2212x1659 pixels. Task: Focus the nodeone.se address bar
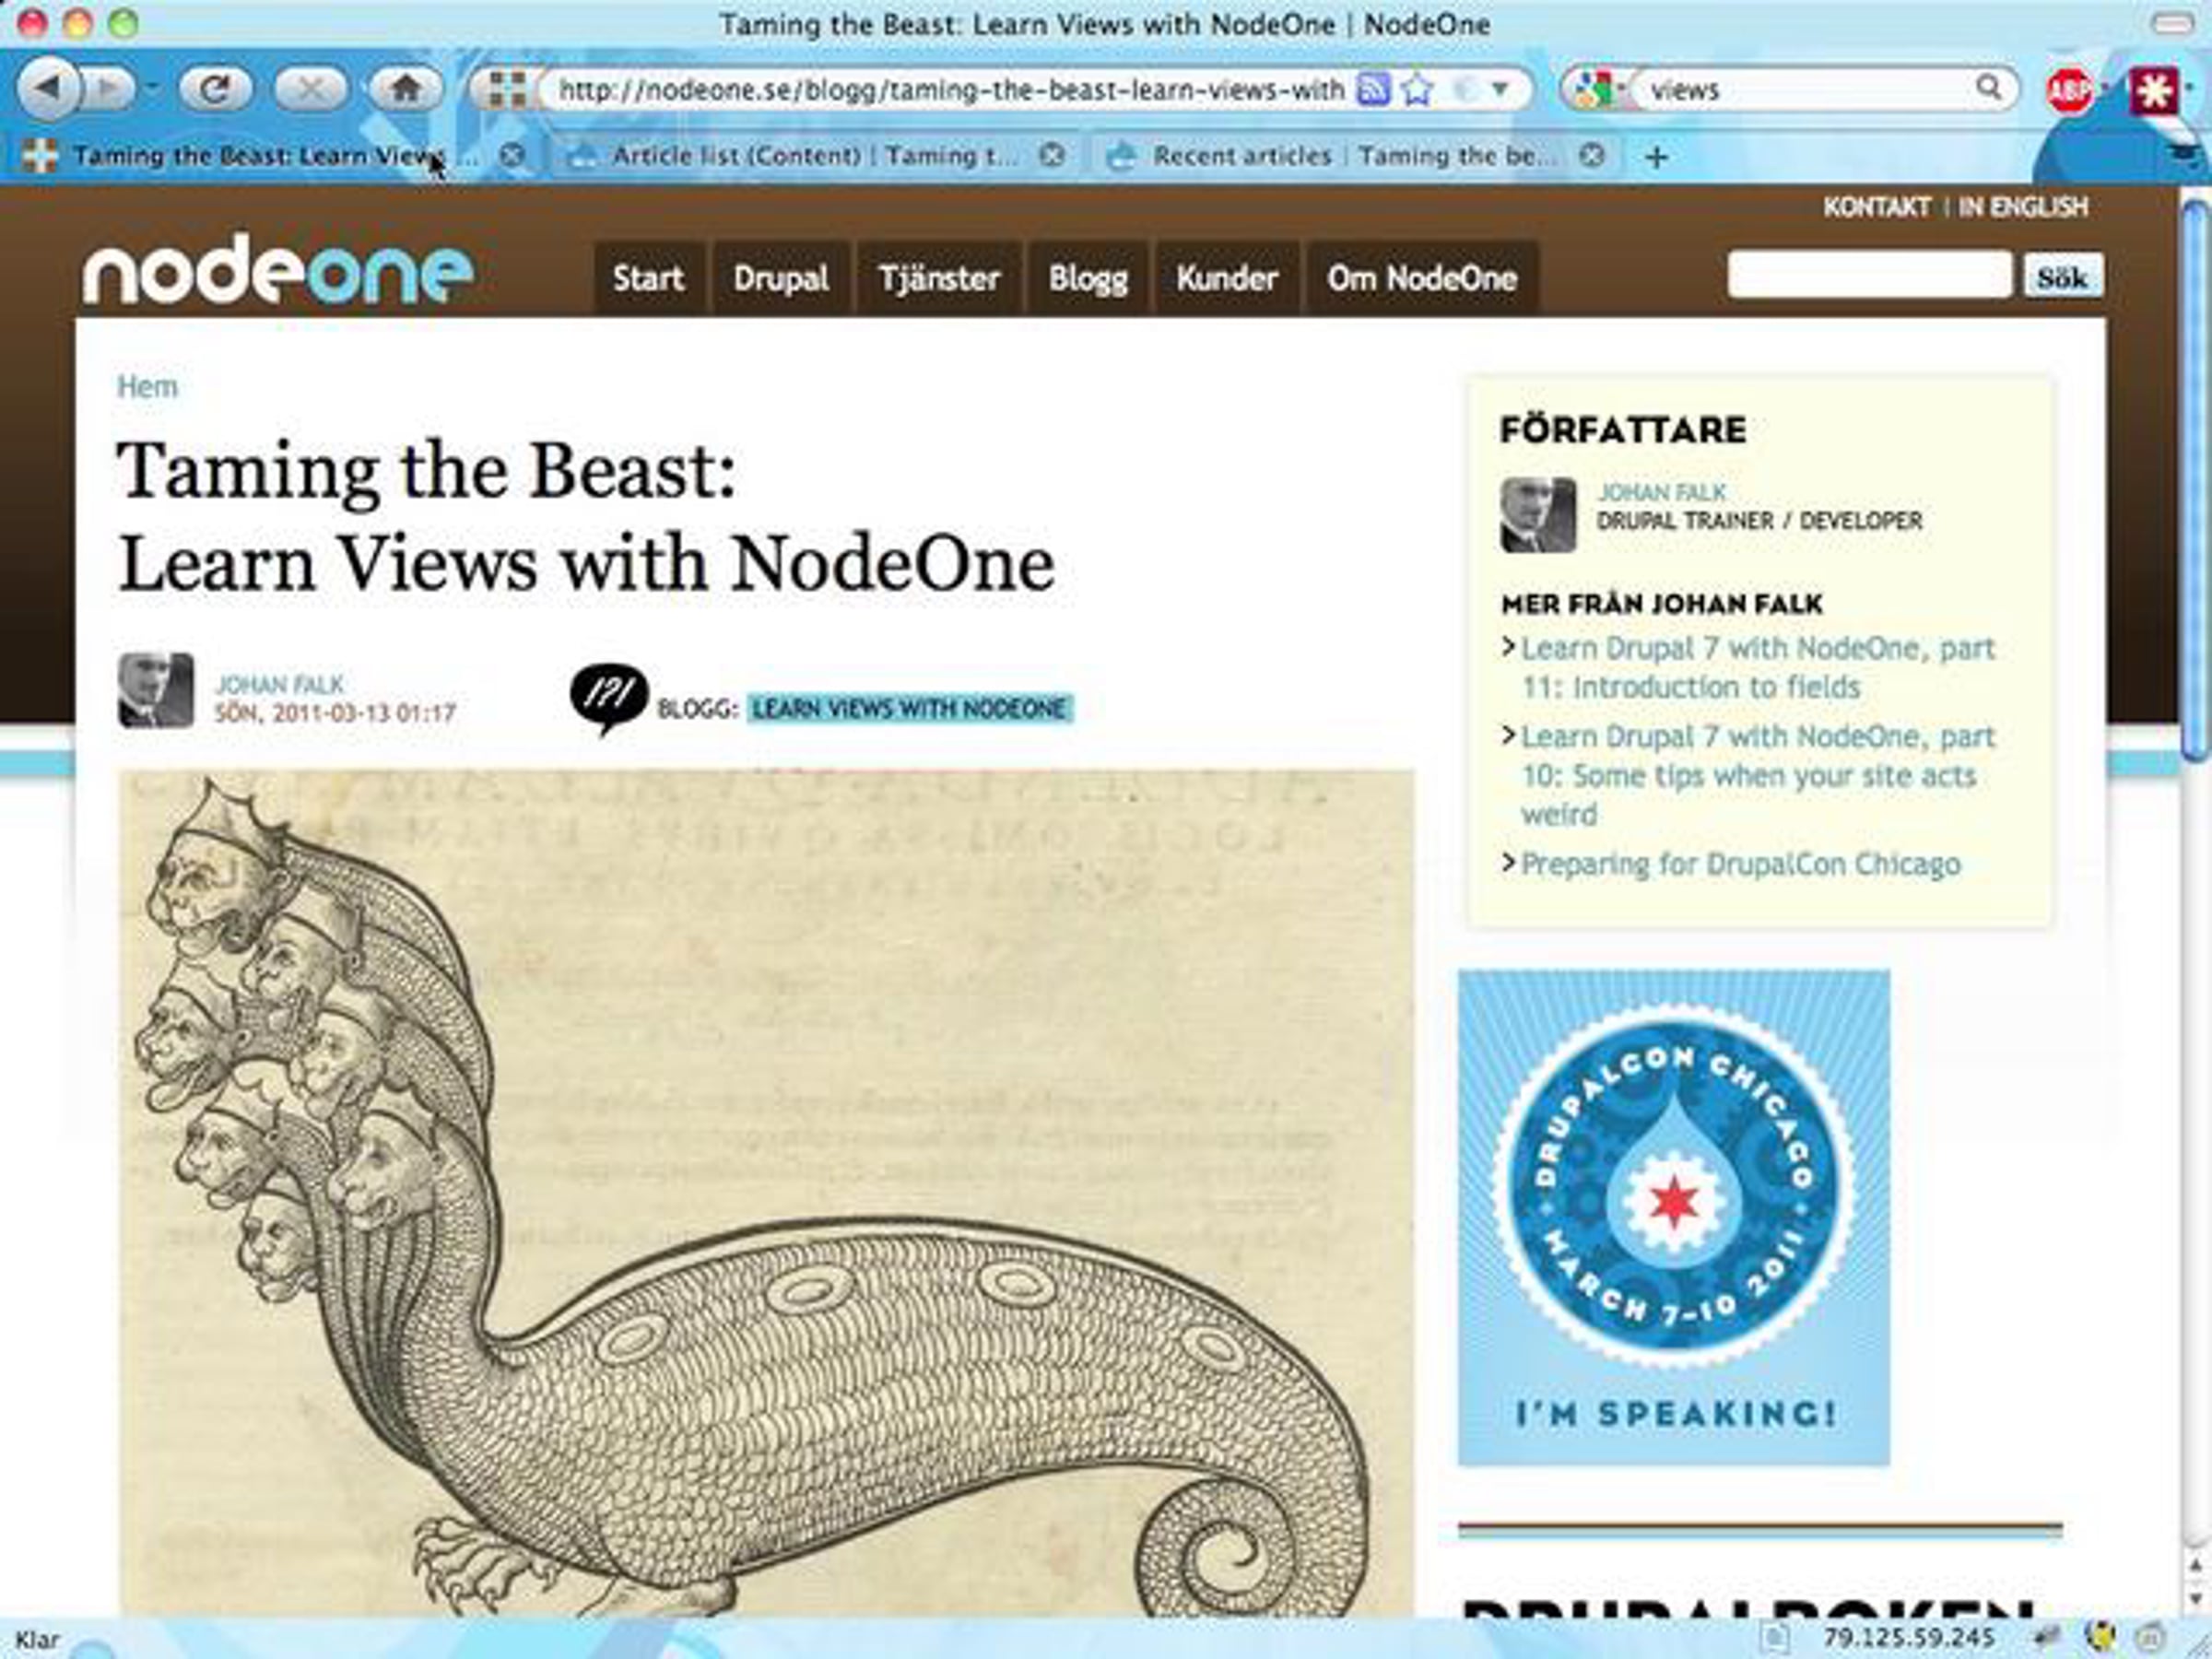(x=950, y=91)
